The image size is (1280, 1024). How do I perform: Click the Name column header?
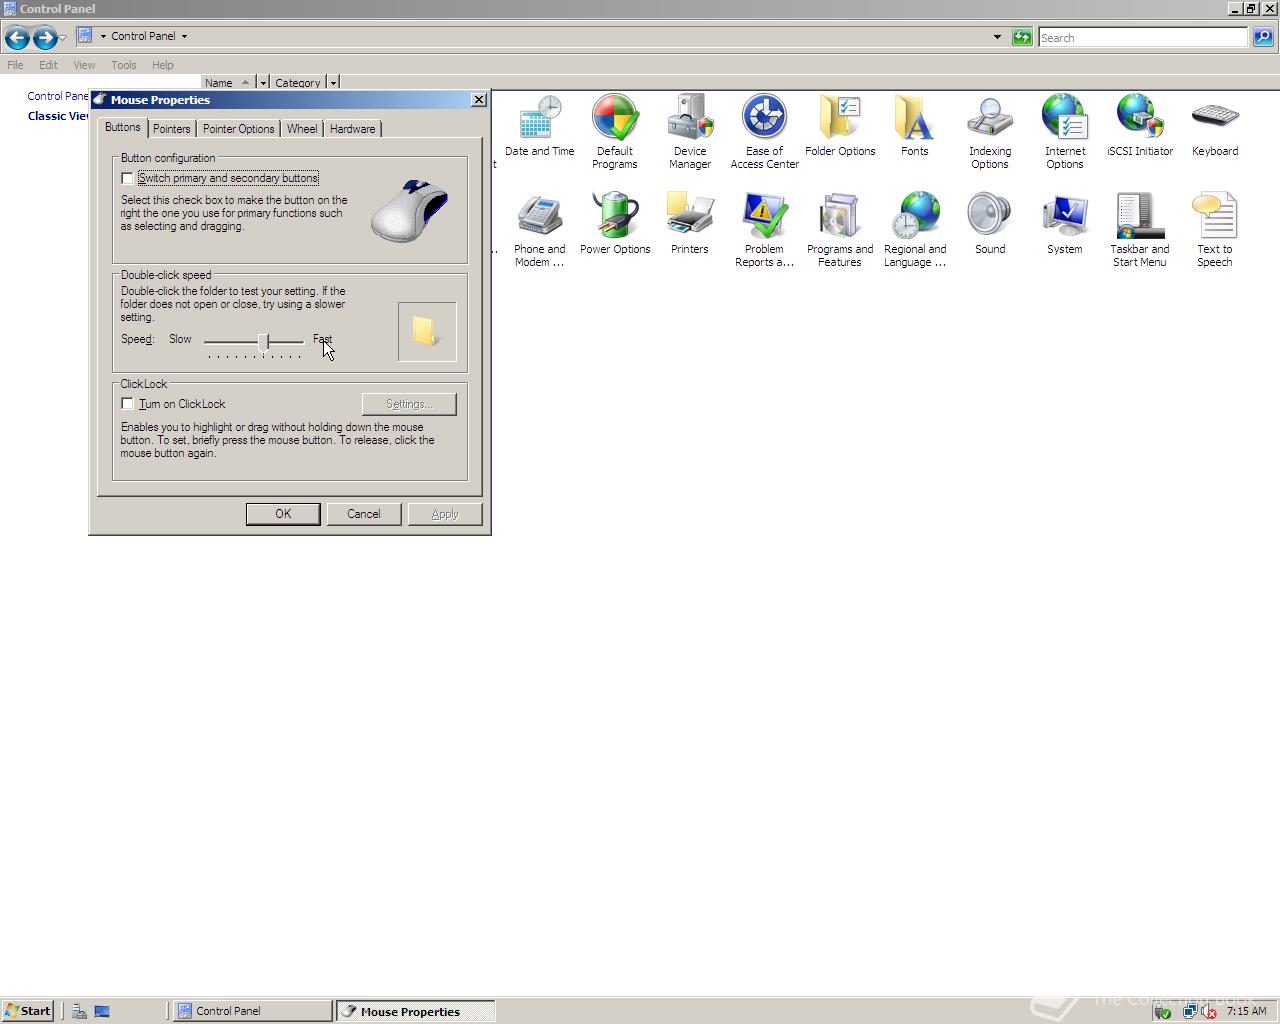228,83
